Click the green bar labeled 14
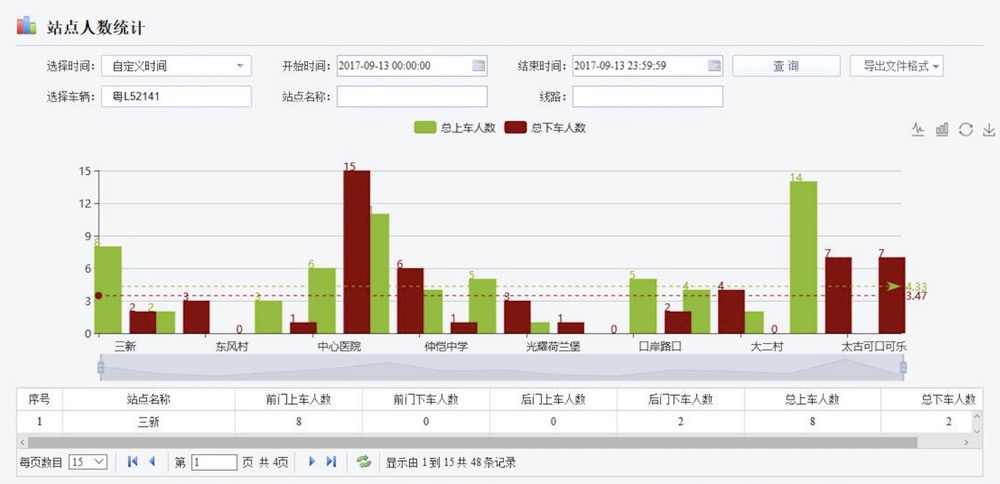Image resolution: width=1000 pixels, height=484 pixels. coord(804,258)
